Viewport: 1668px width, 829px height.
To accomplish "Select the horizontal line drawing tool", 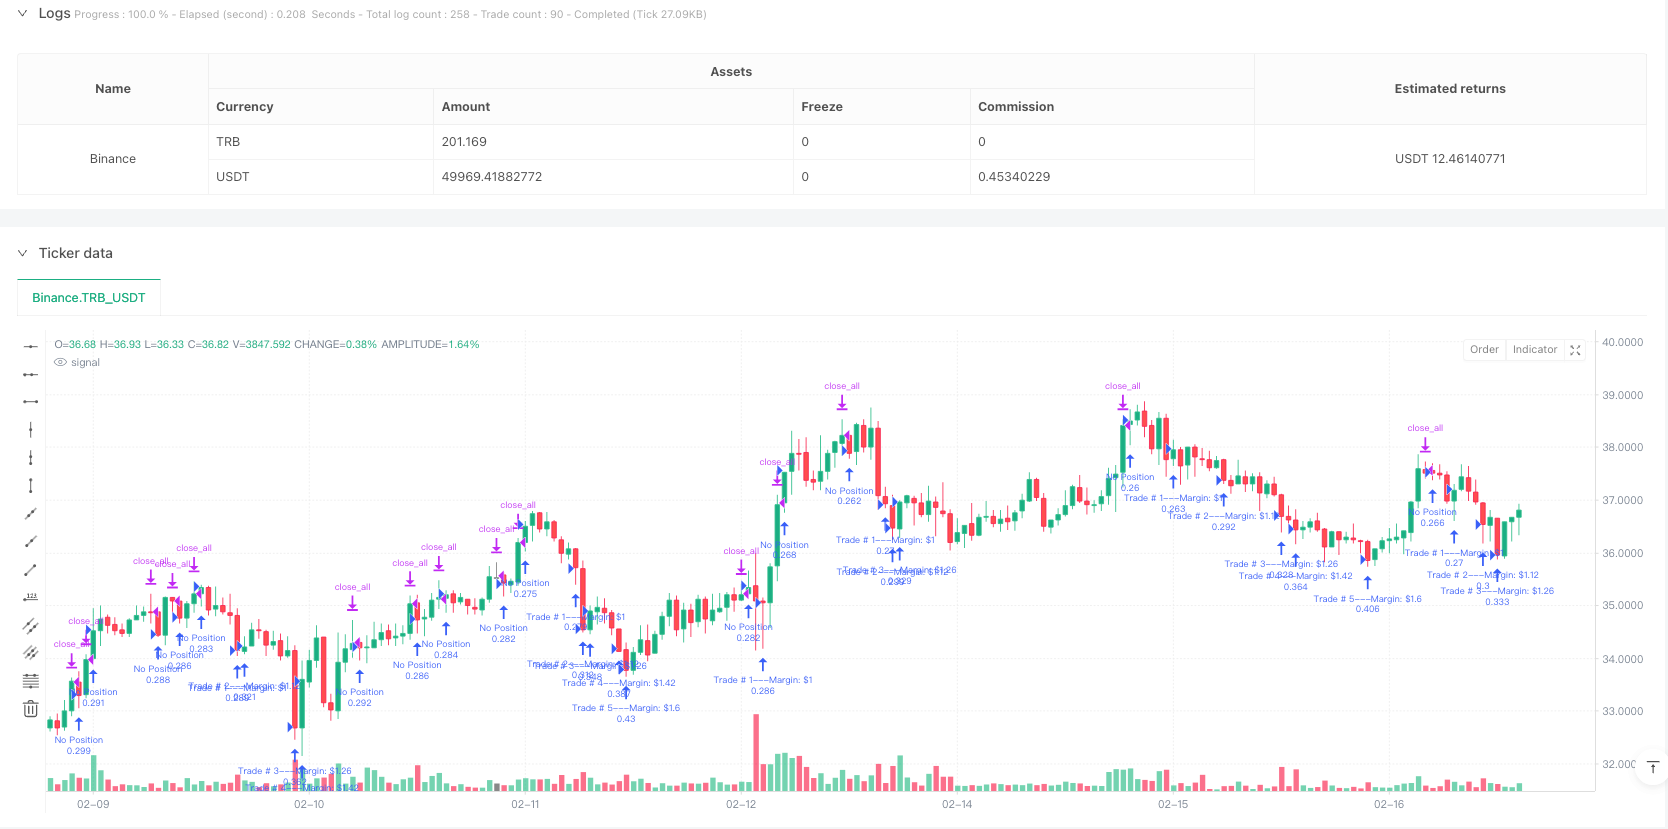I will pyautogui.click(x=31, y=346).
